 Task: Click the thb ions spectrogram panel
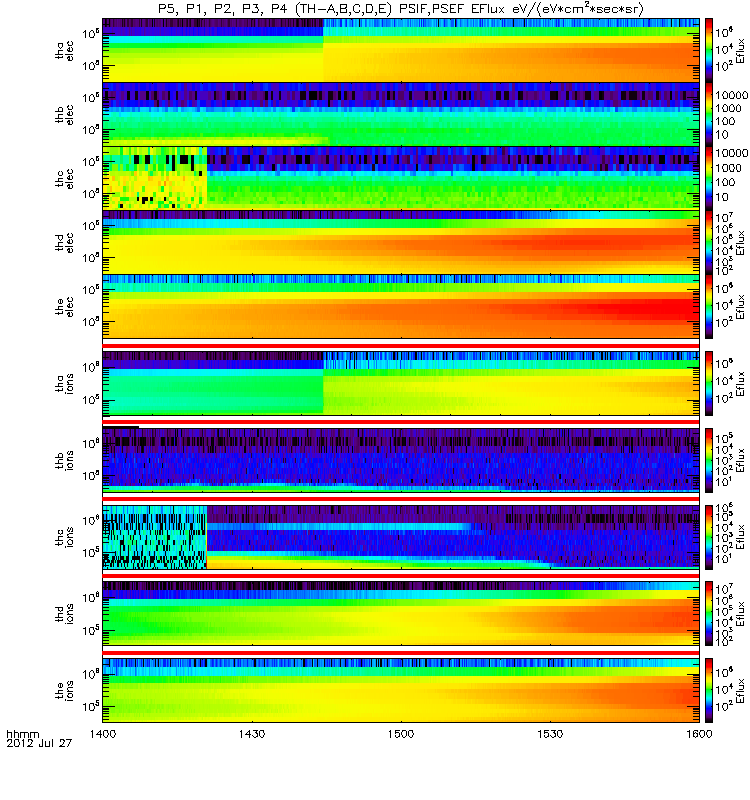[401, 460]
